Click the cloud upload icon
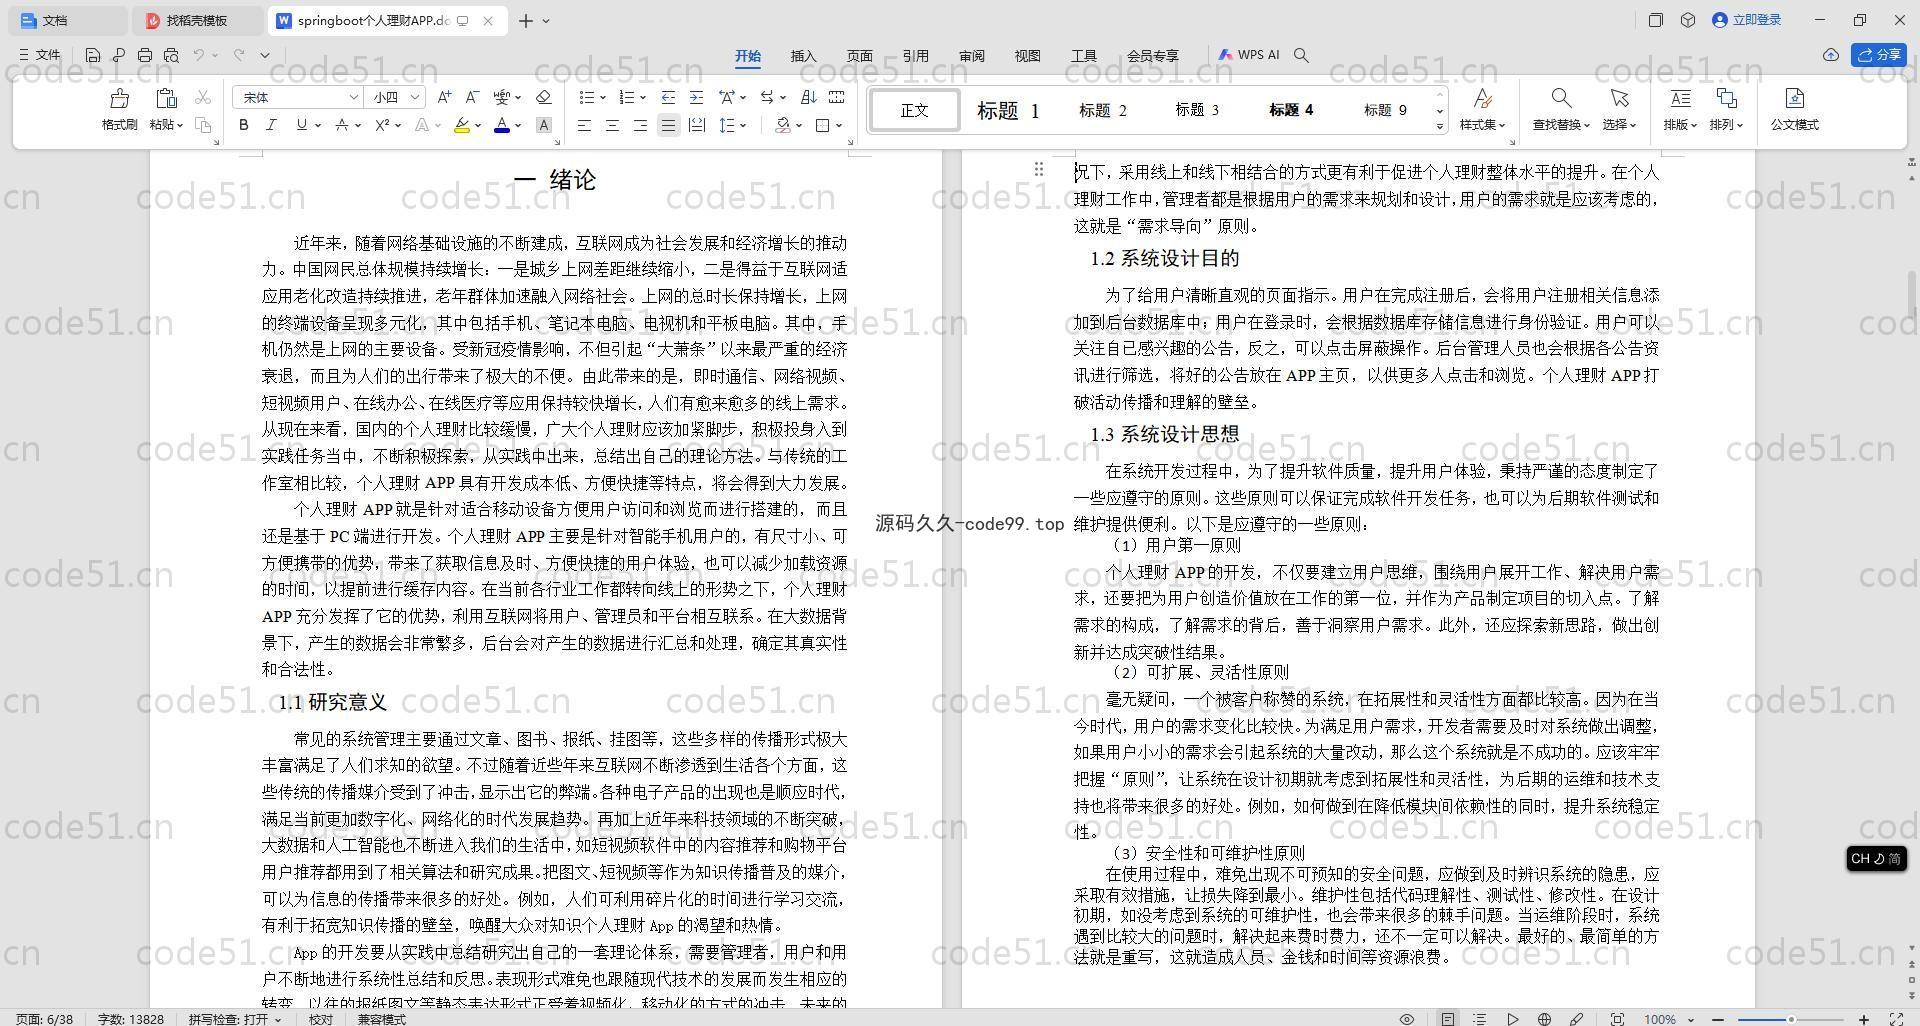The height and width of the screenshot is (1026, 1920). [x=1831, y=55]
